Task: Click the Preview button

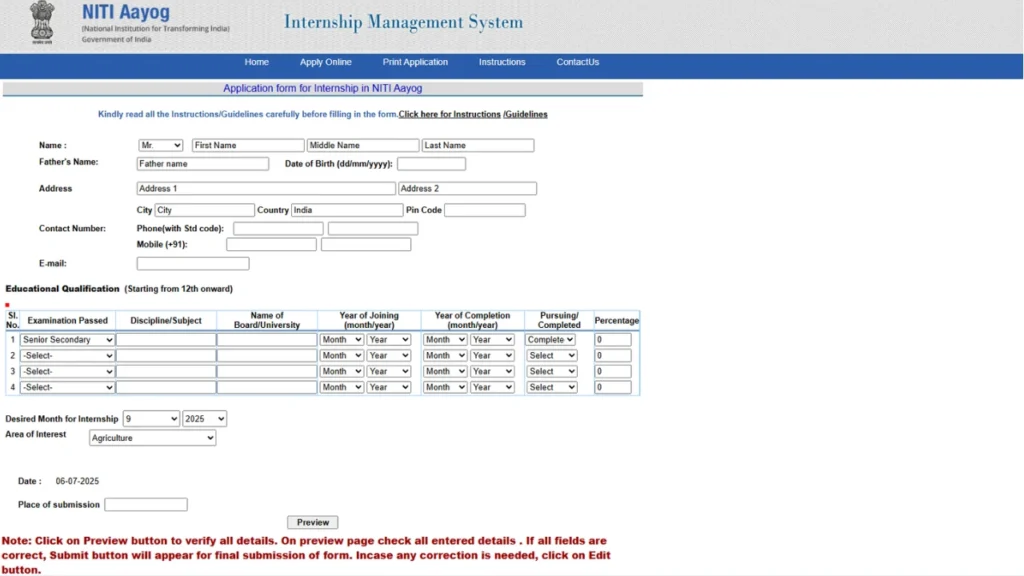Action: (x=312, y=522)
